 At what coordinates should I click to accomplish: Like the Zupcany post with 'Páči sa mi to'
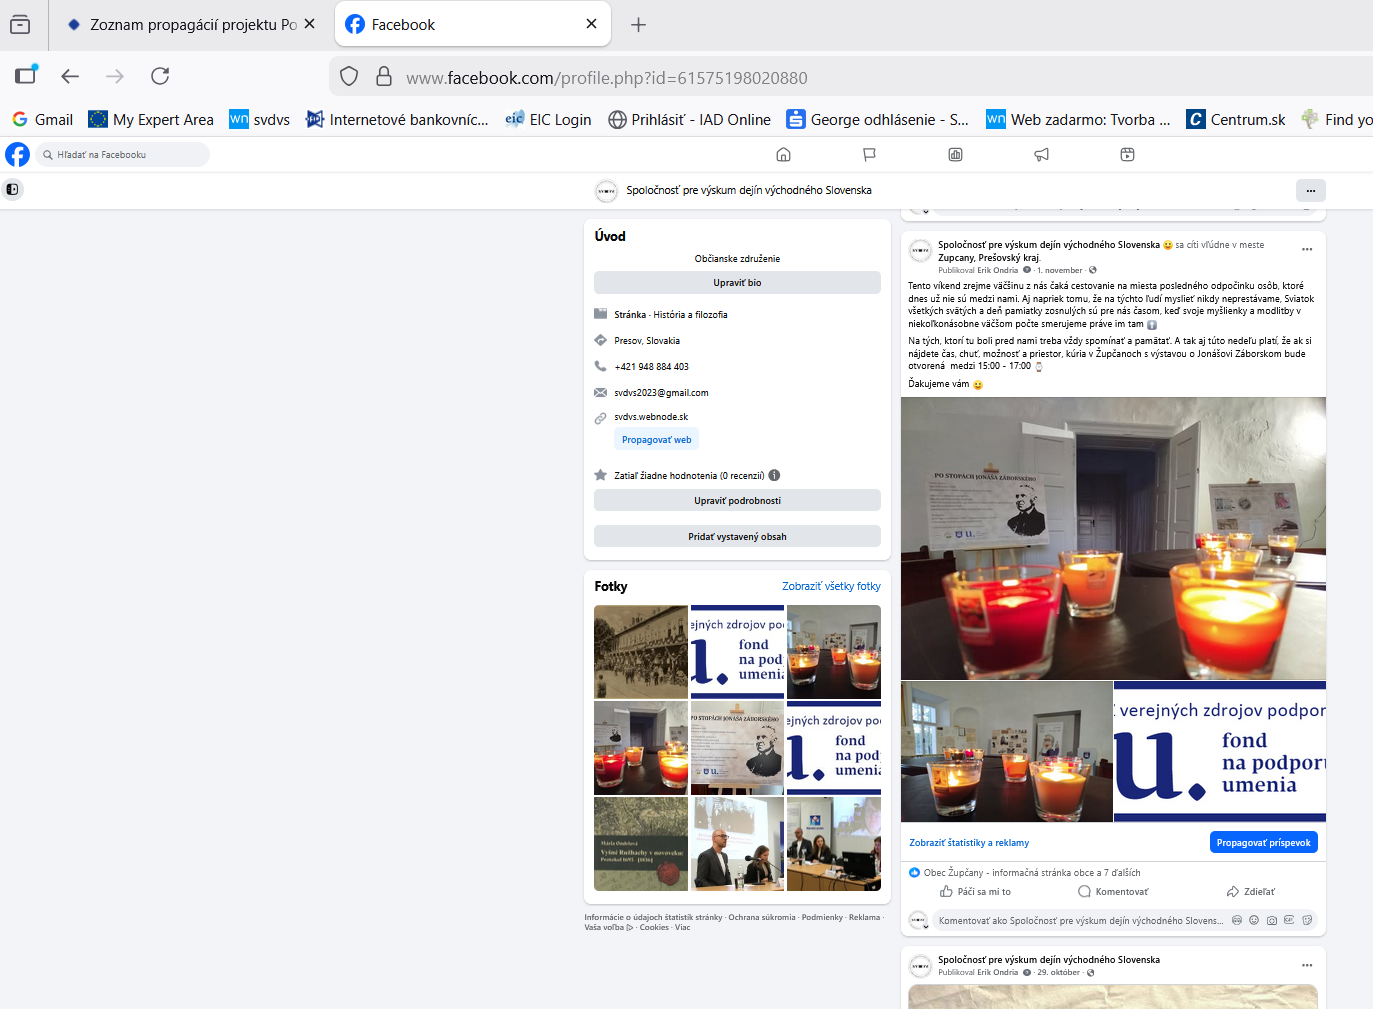tap(975, 891)
